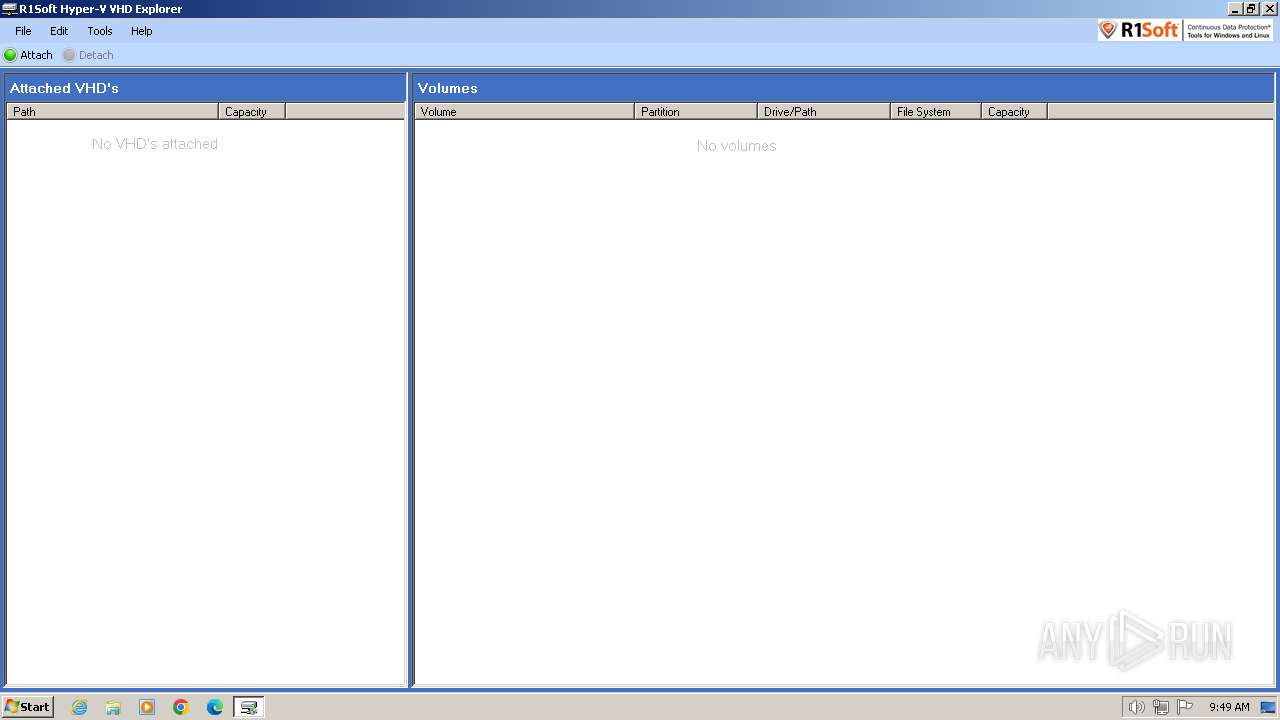This screenshot has height=720, width=1280.
Task: Click the greyed Detach button
Action: [88, 55]
